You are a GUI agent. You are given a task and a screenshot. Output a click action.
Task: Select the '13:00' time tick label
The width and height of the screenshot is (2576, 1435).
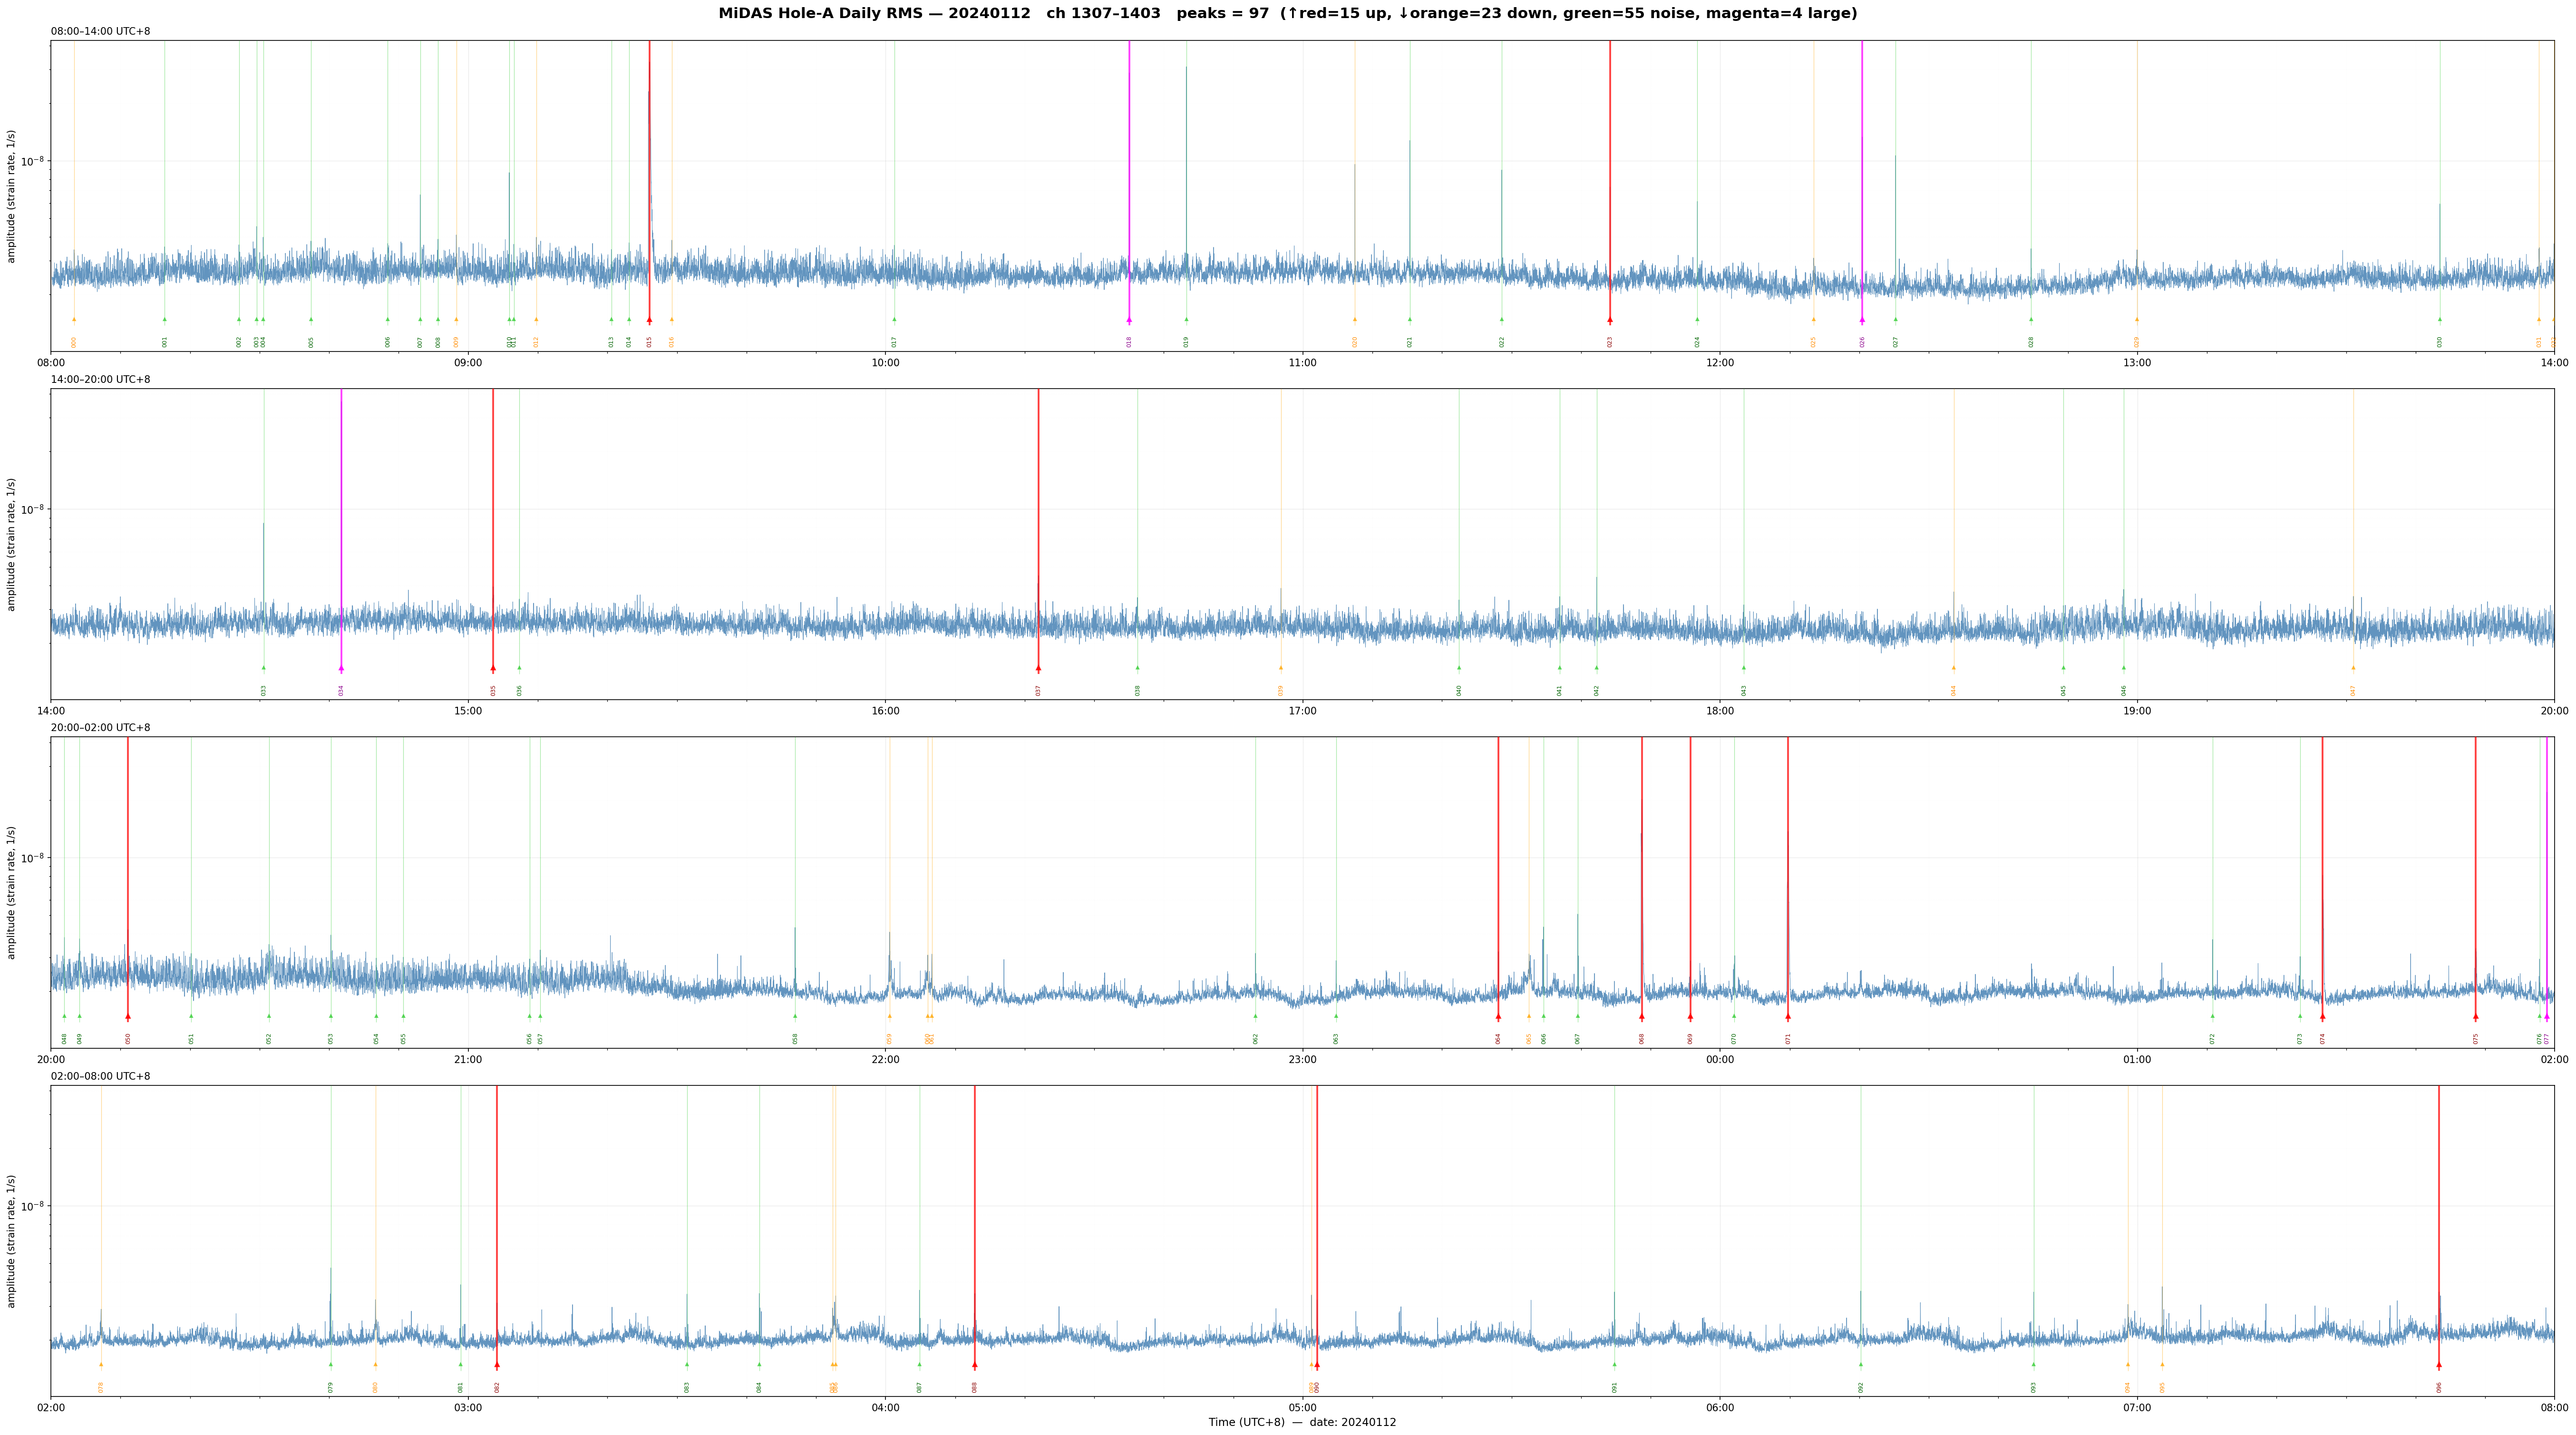click(x=2137, y=363)
